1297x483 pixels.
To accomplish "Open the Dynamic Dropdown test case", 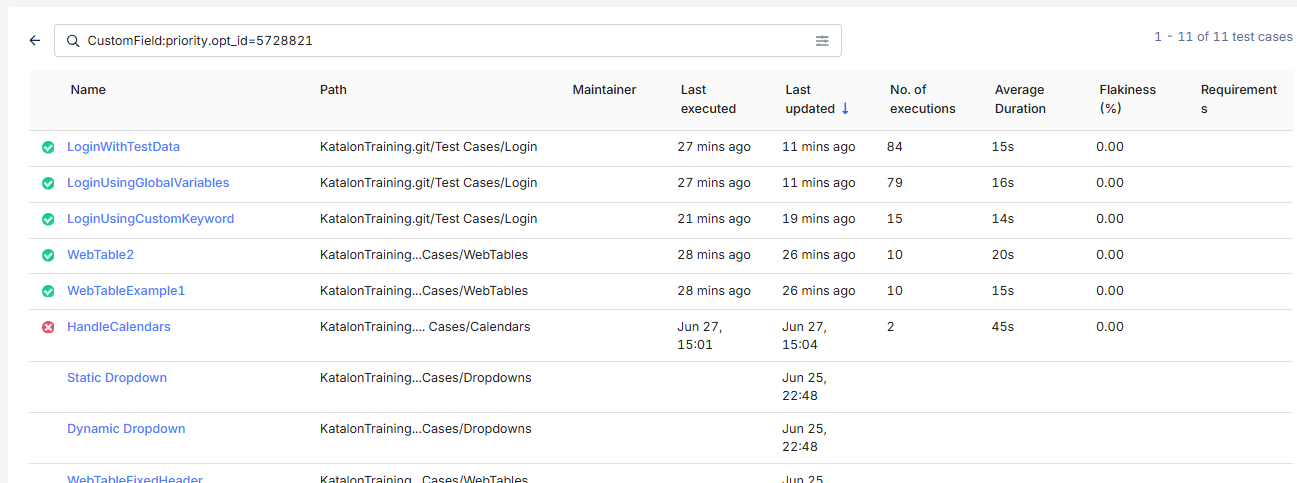I will point(126,429).
